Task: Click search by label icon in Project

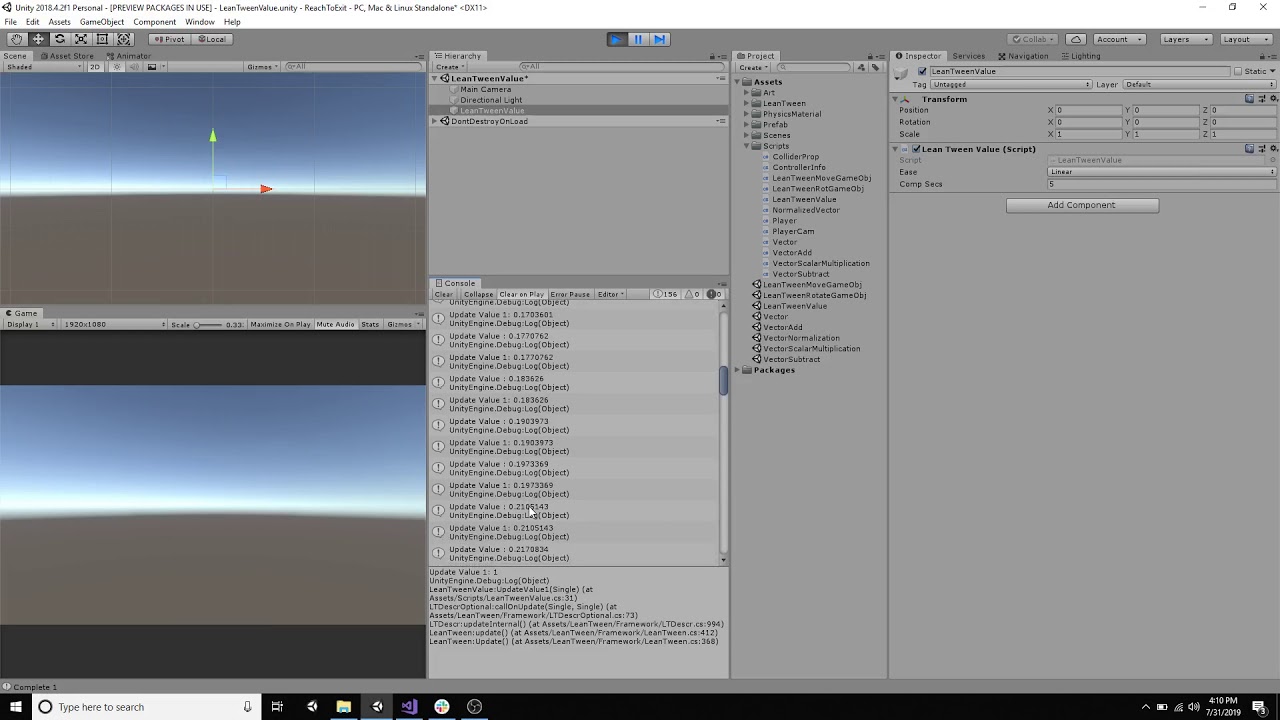Action: pyautogui.click(x=874, y=67)
